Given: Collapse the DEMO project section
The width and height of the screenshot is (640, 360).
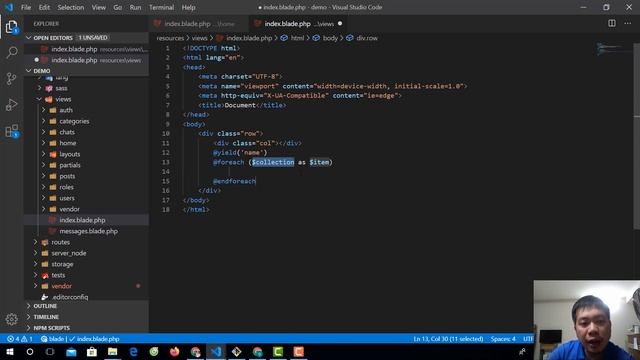Looking at the screenshot, I should (x=87, y=71).
